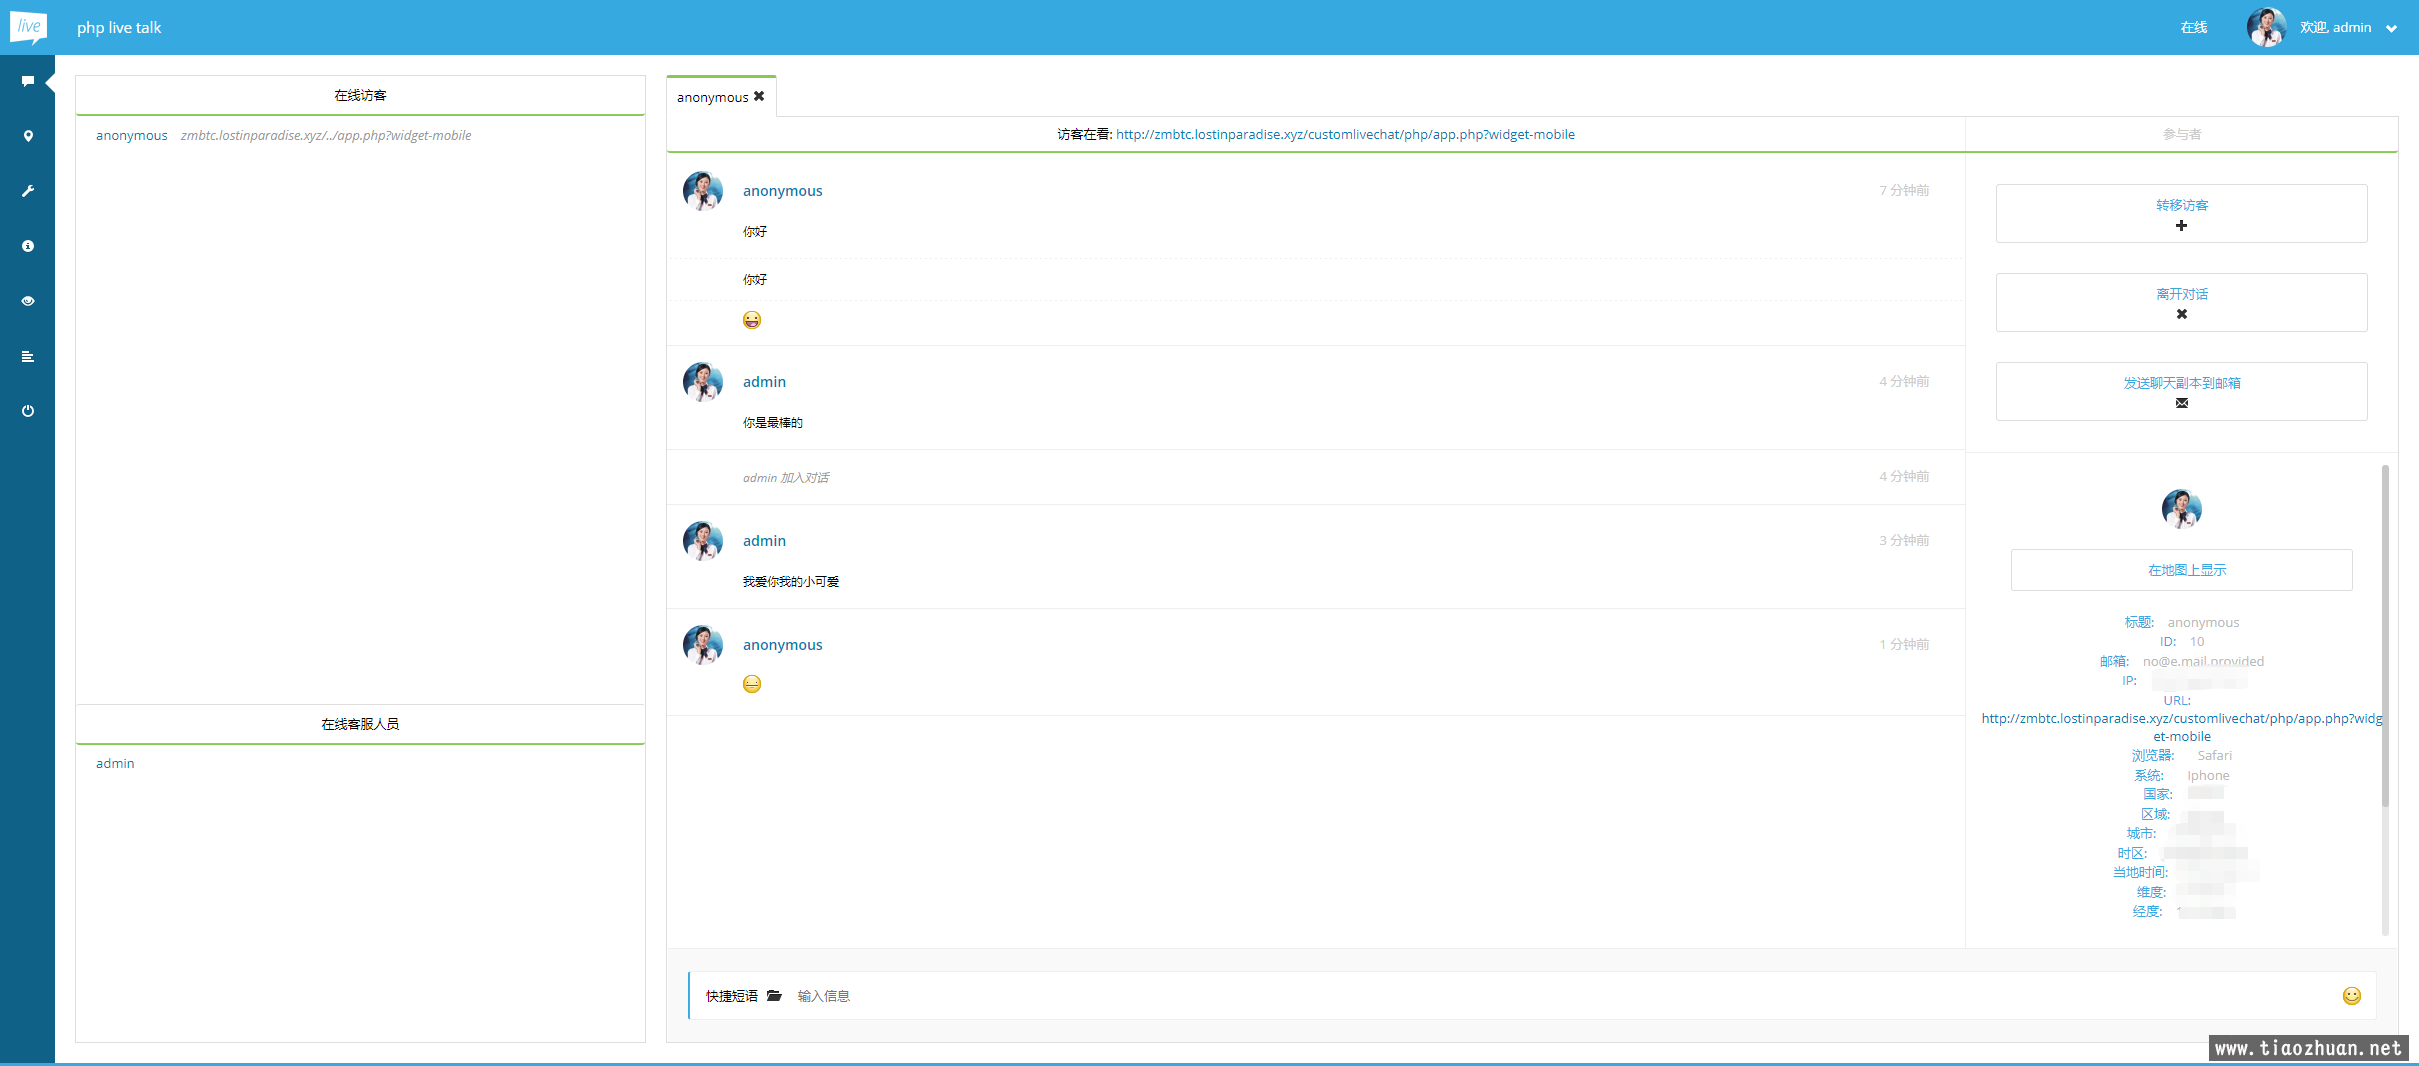
Task: Click the no@e.mail.provided email value
Action: 2203,662
